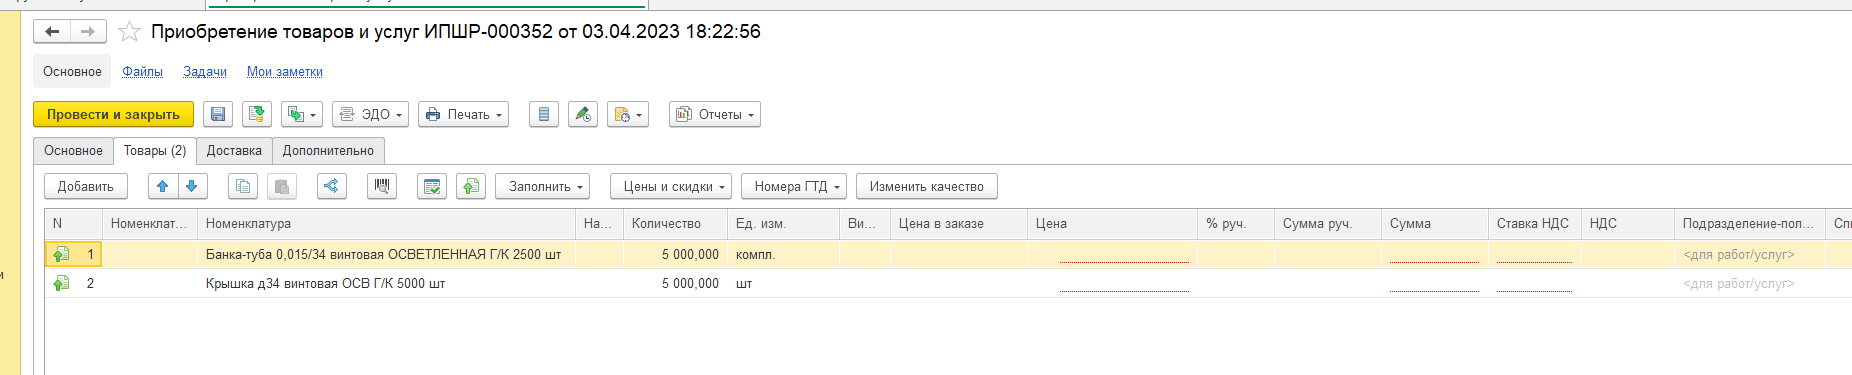The height and width of the screenshot is (375, 1852).
Task: Switch to the Дополнительно tab
Action: tap(328, 151)
